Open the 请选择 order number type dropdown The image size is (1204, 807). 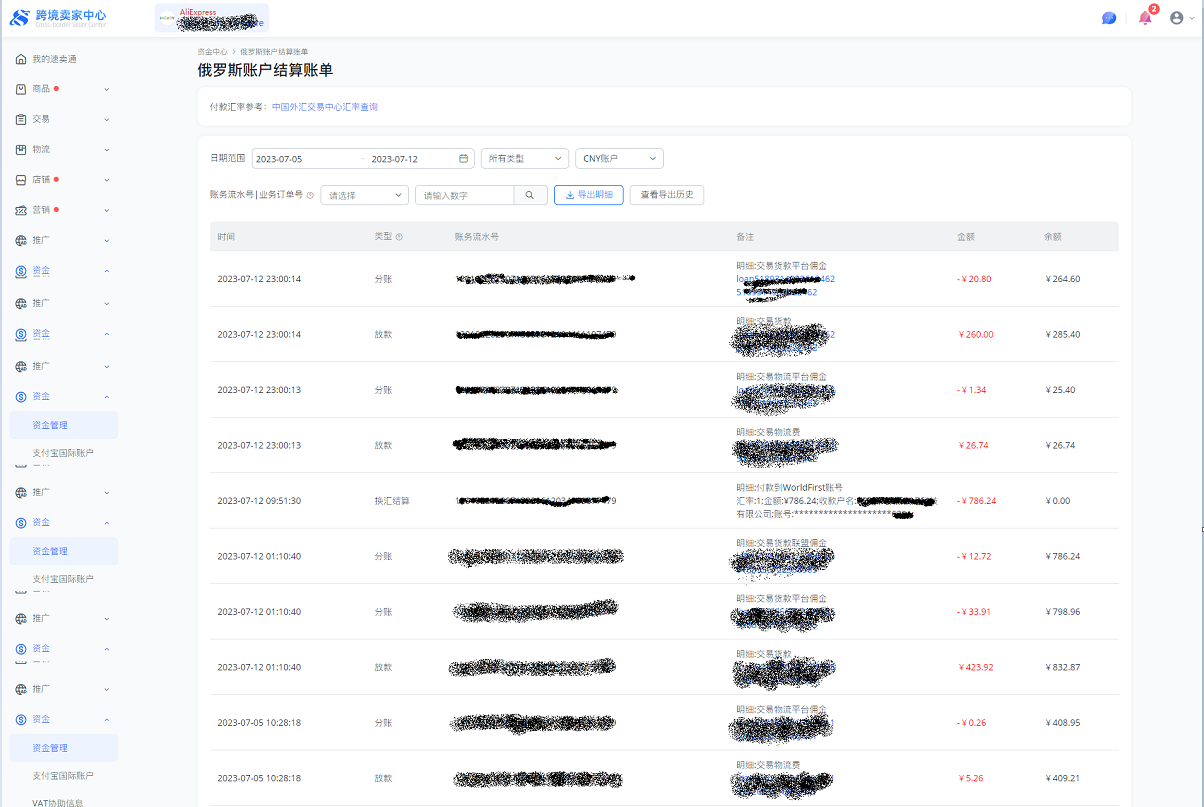pos(364,196)
